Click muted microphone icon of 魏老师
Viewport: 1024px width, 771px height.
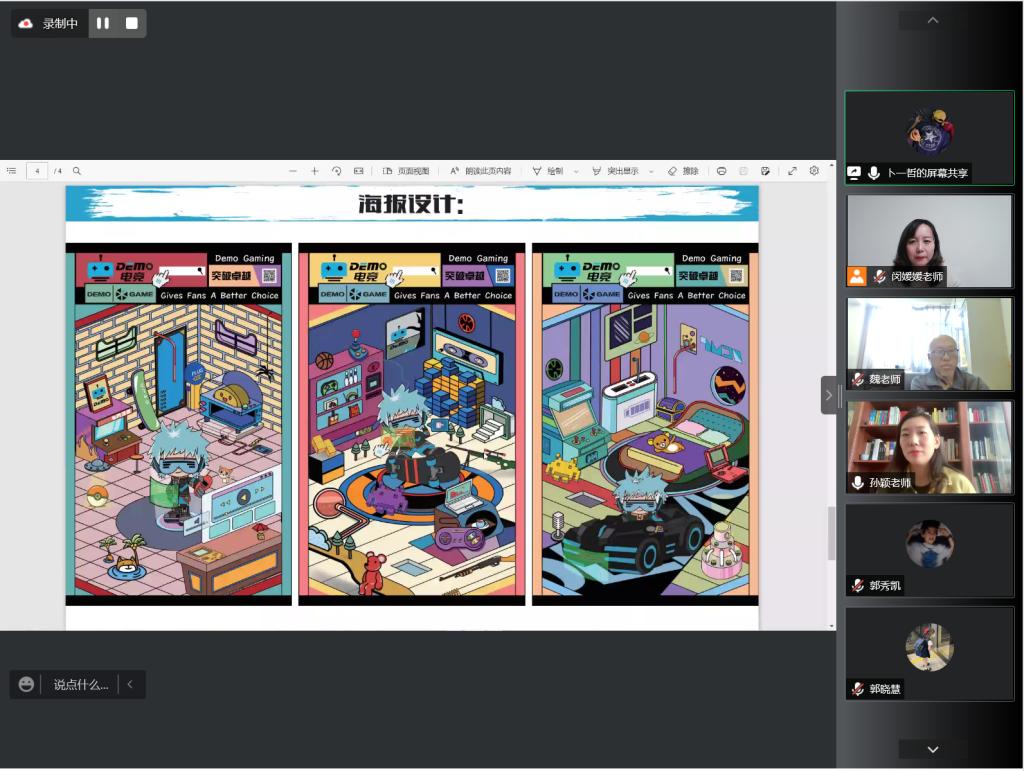click(857, 379)
